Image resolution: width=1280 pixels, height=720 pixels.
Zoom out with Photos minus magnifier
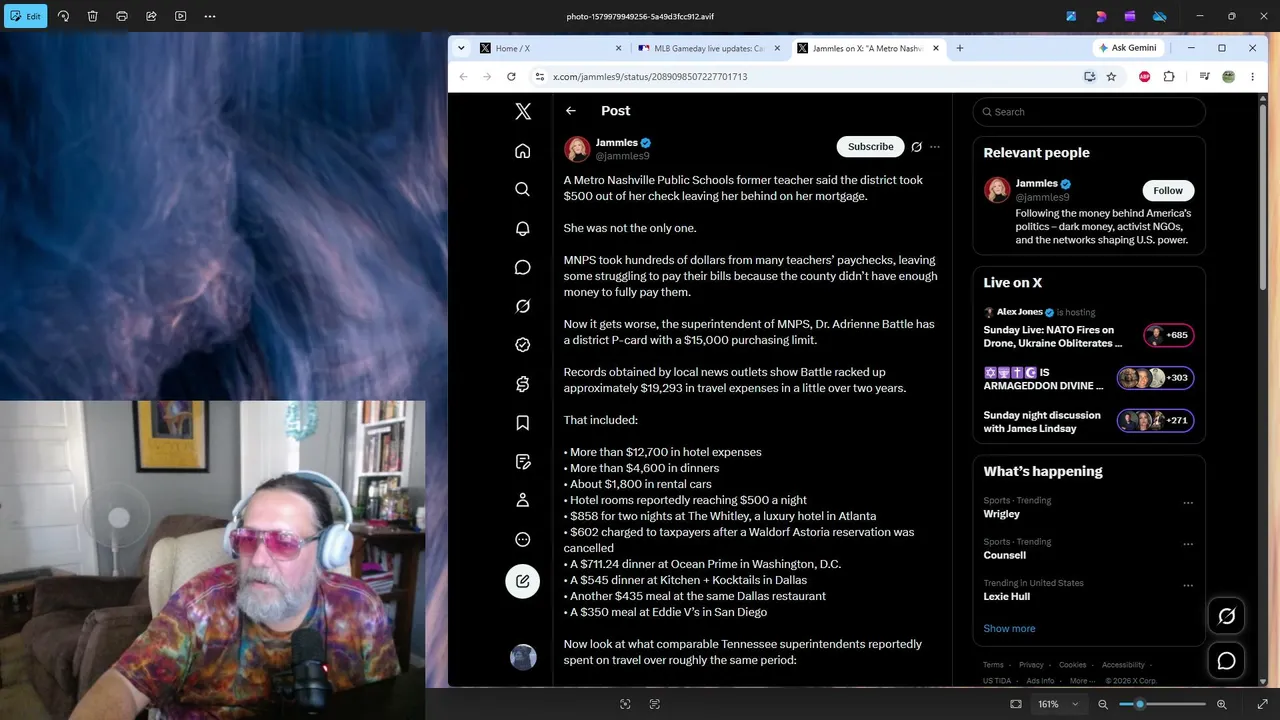pyautogui.click(x=1103, y=704)
